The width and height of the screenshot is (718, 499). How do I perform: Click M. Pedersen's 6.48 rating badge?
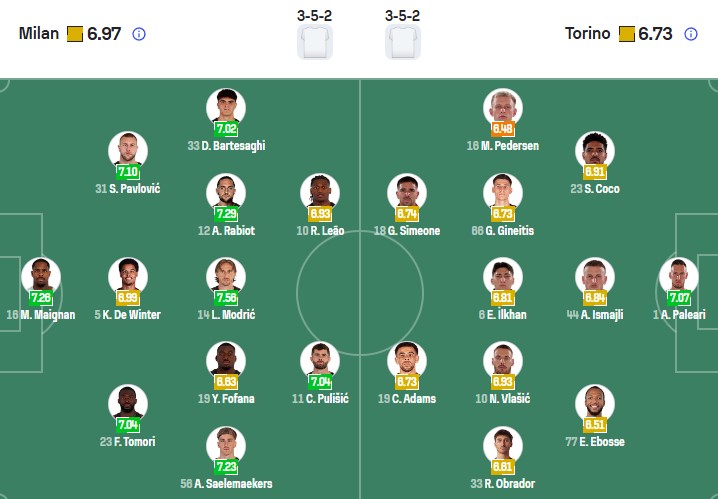[x=502, y=129]
